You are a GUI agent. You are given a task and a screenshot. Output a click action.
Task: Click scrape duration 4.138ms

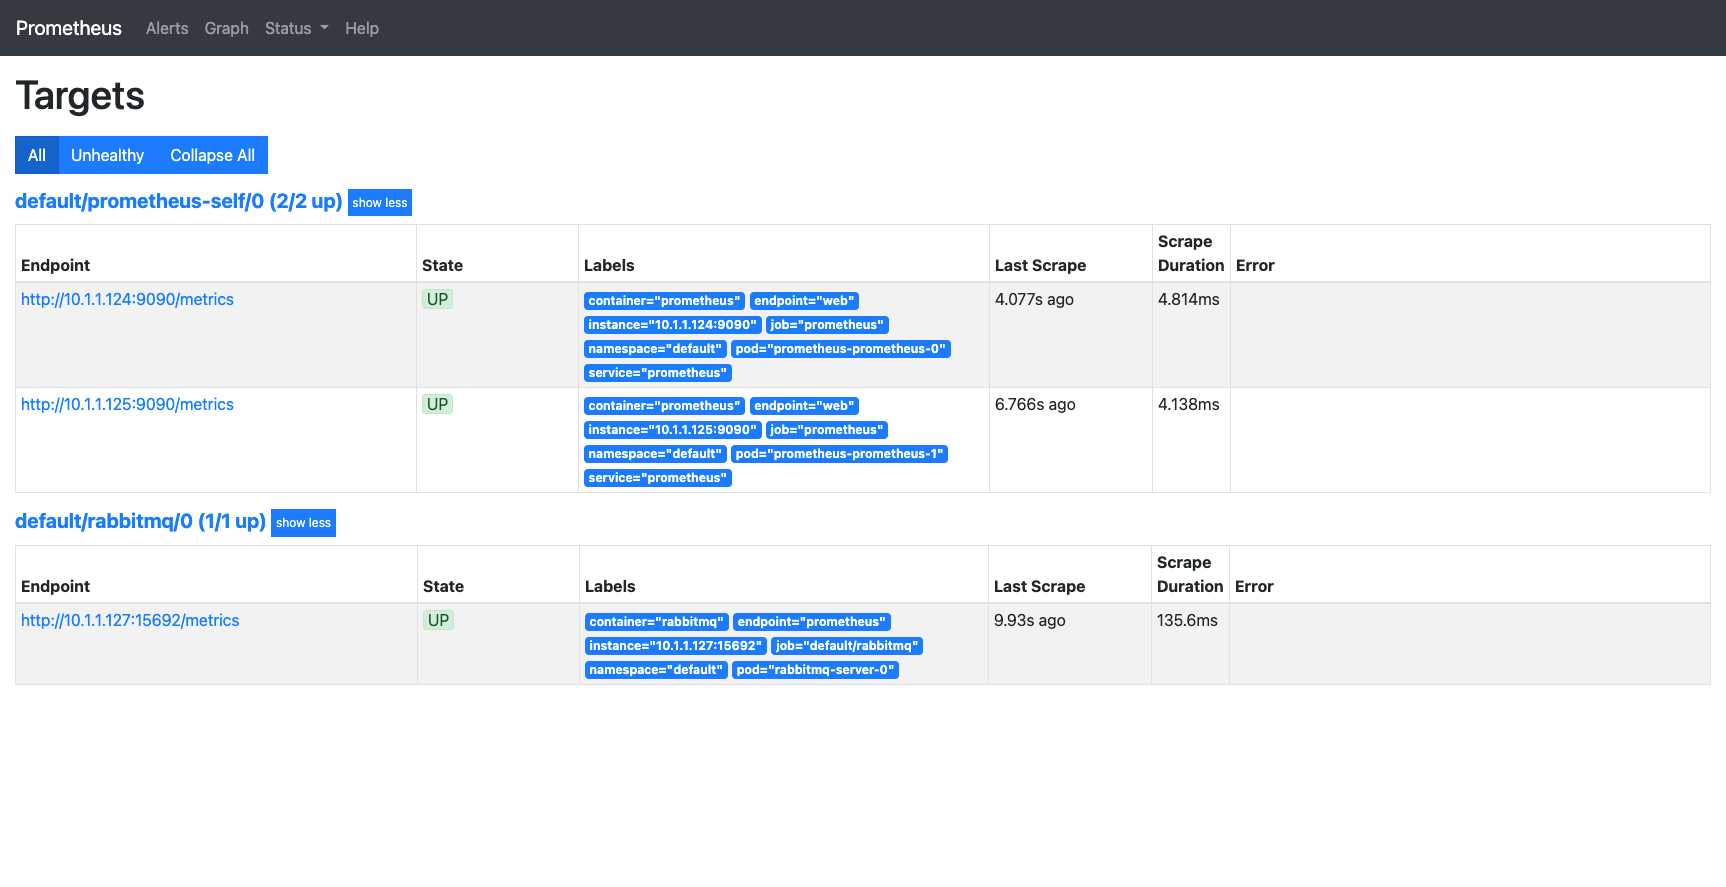tap(1188, 404)
